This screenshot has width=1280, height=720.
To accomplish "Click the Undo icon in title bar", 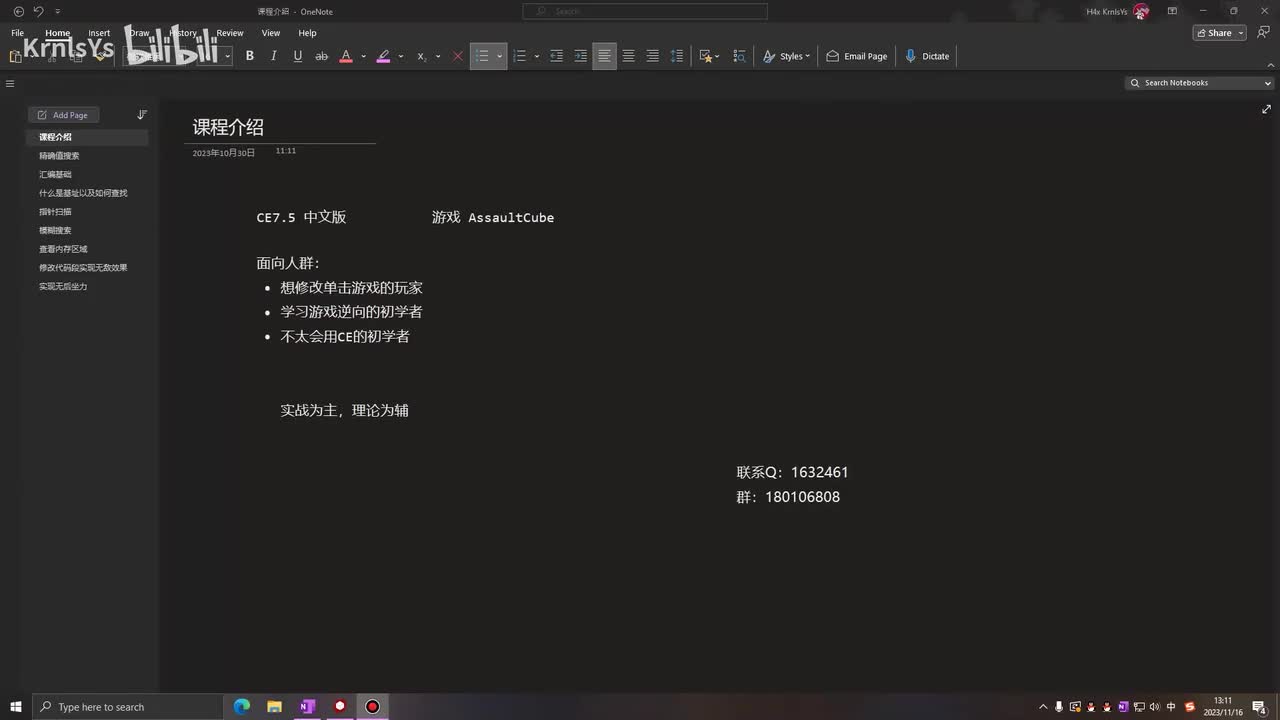I will point(38,11).
